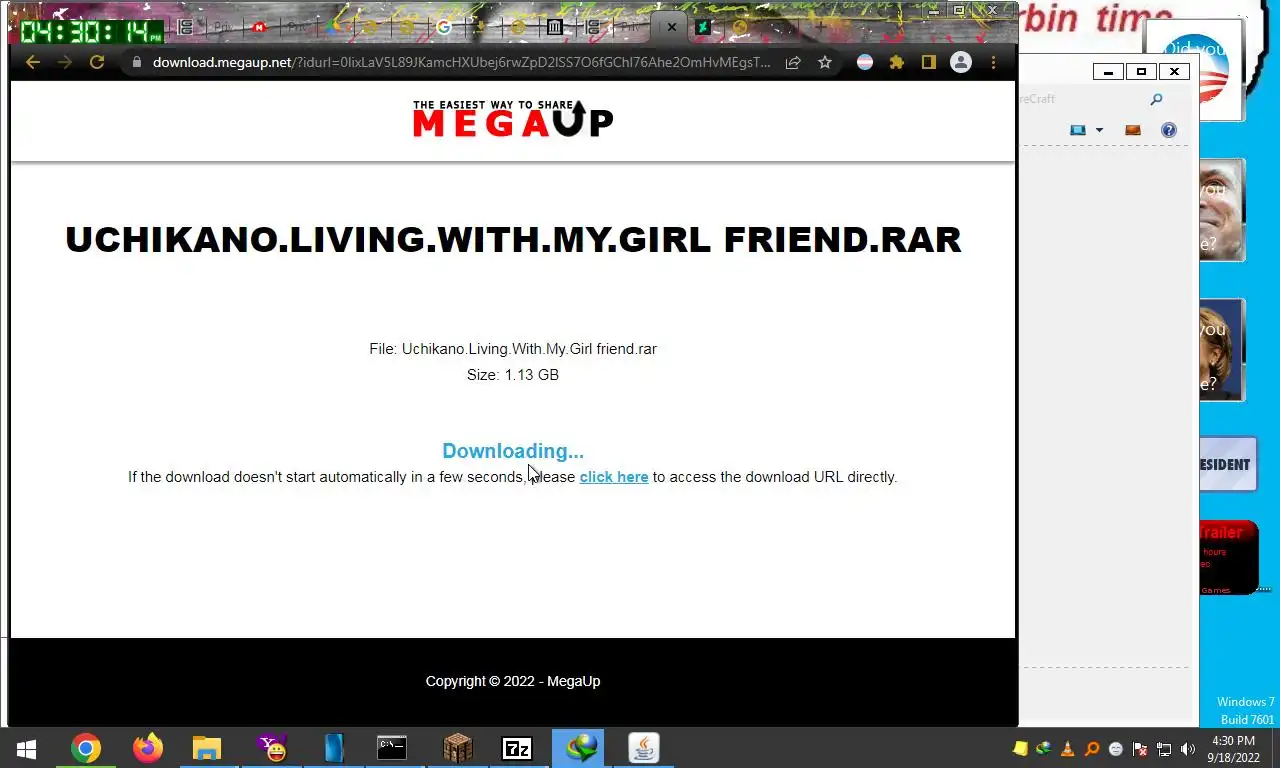Click the browser back arrow
The width and height of the screenshot is (1280, 768).
click(33, 62)
